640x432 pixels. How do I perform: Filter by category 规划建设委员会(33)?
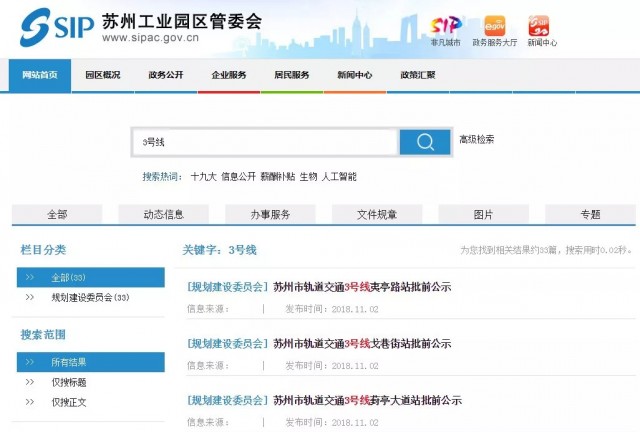(x=91, y=297)
